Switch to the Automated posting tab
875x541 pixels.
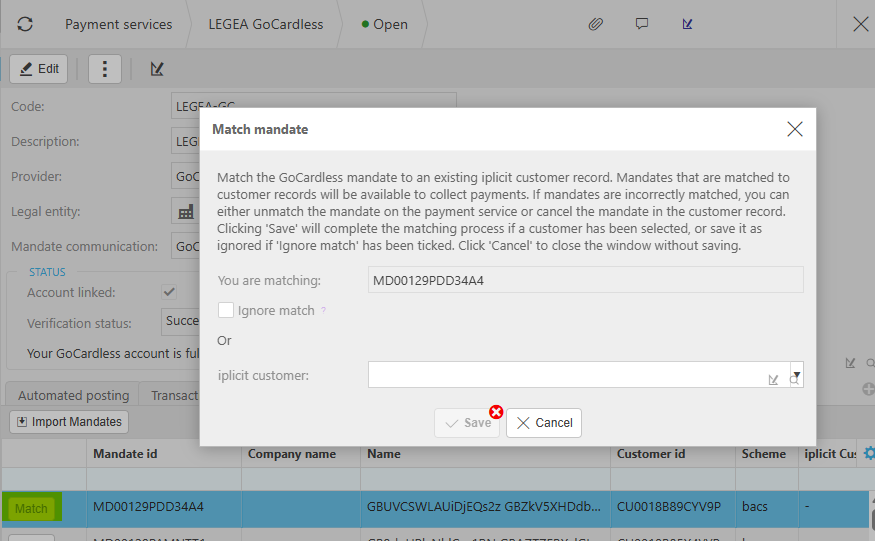73,395
